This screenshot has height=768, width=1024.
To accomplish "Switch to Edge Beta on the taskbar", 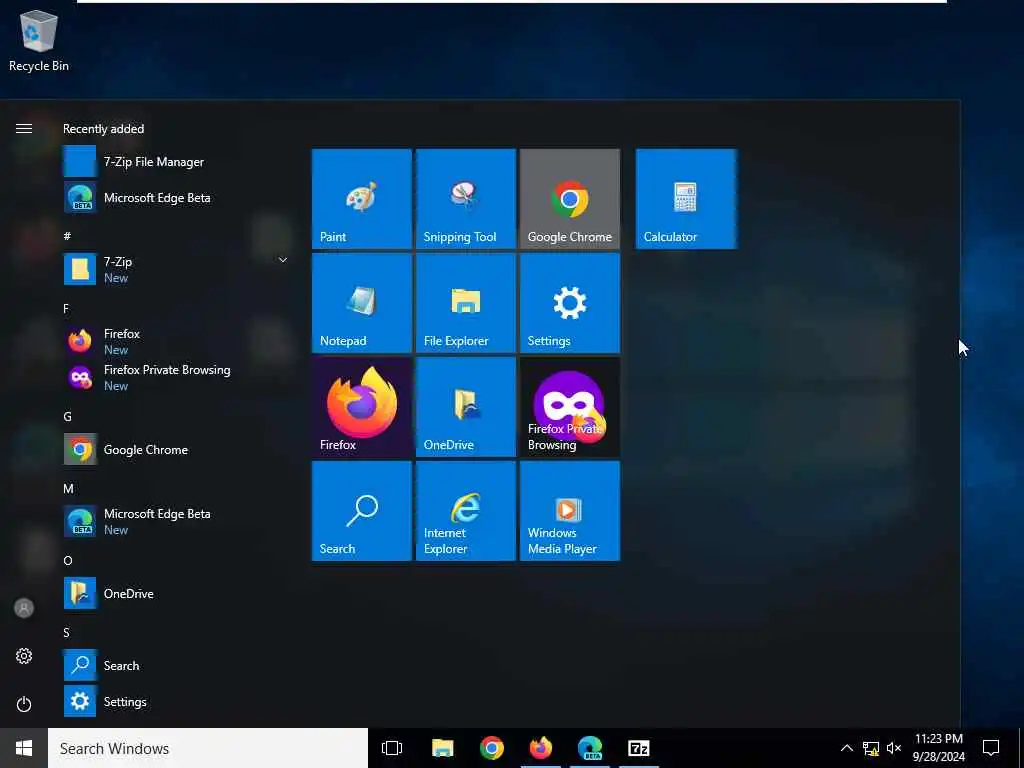I will [x=590, y=748].
